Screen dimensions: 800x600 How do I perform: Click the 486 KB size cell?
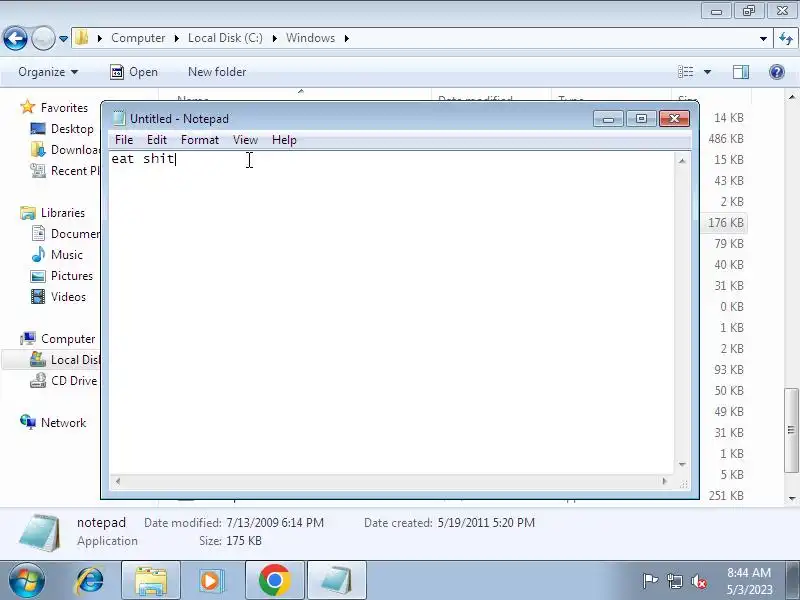pyautogui.click(x=726, y=139)
